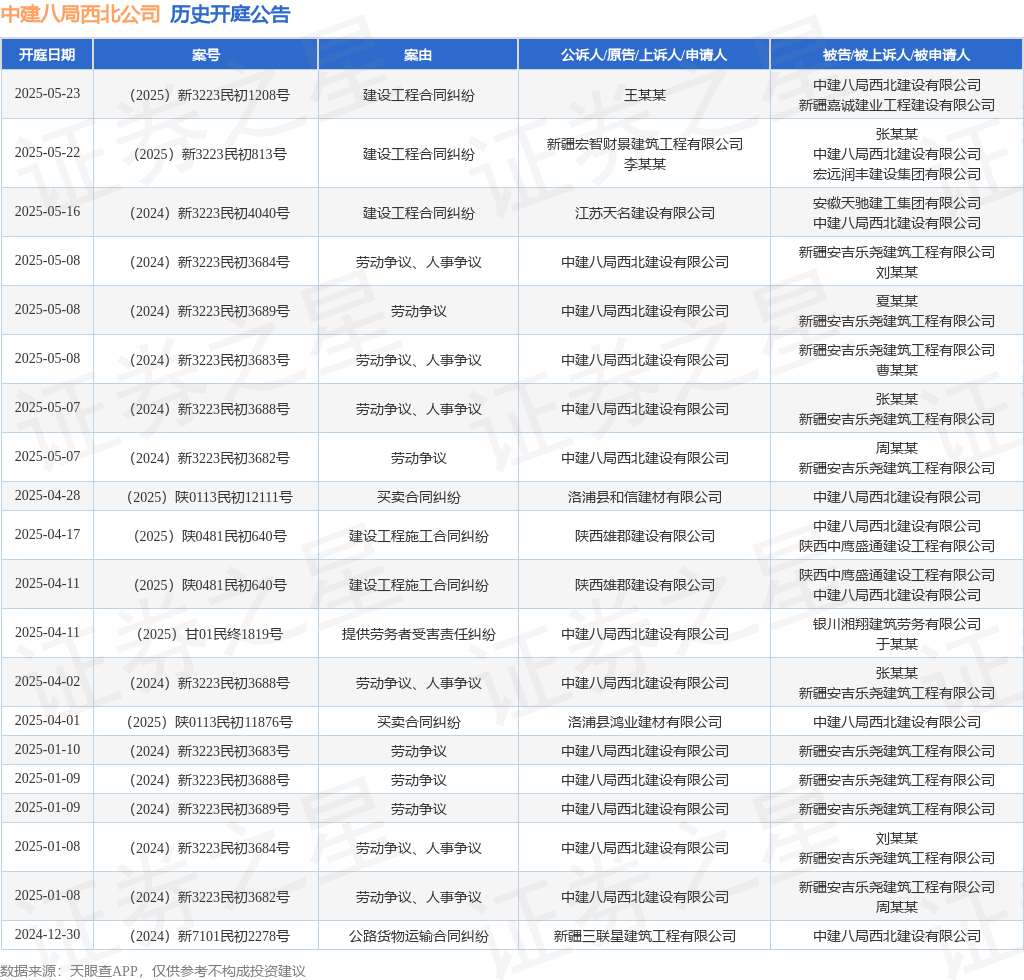Screen dimensions: 1024x980
Task: Click the 开庭日期 column header
Action: point(47,55)
